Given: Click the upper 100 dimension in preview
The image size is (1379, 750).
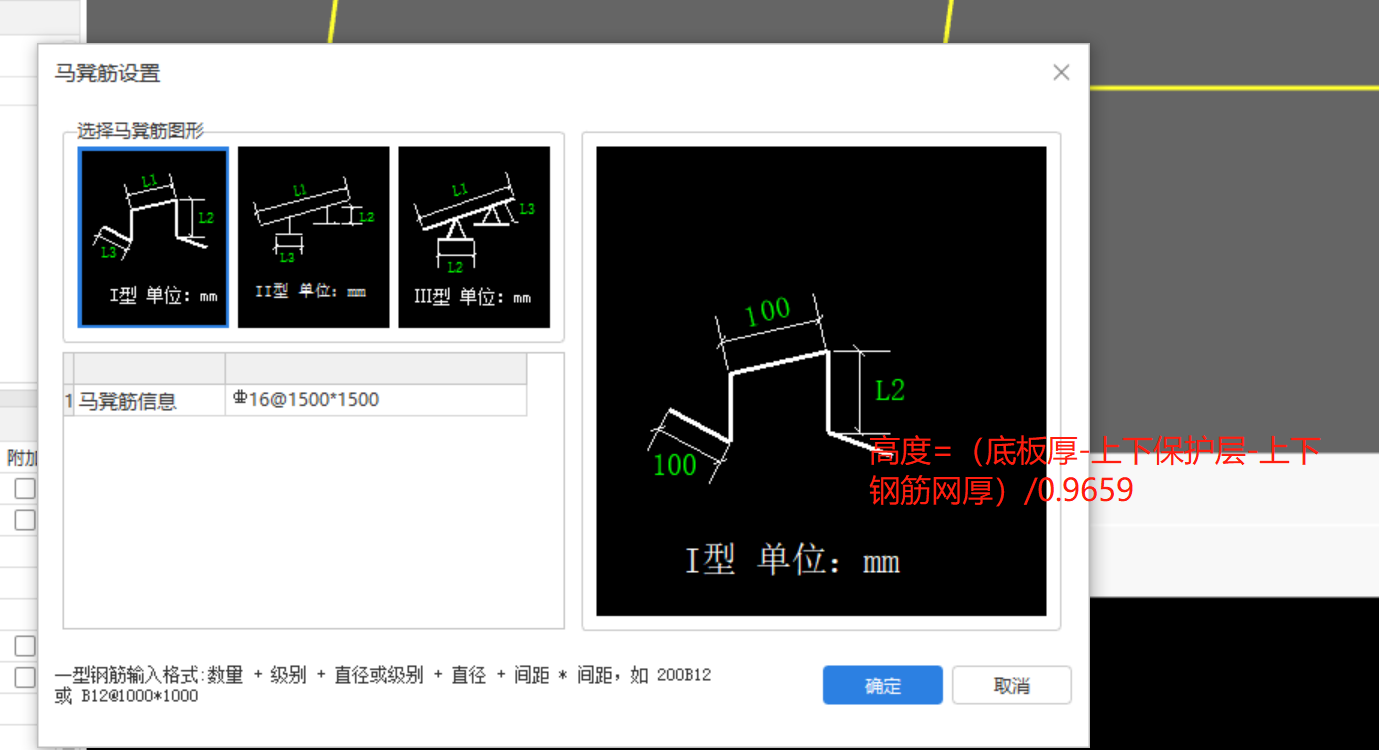Looking at the screenshot, I should point(768,313).
